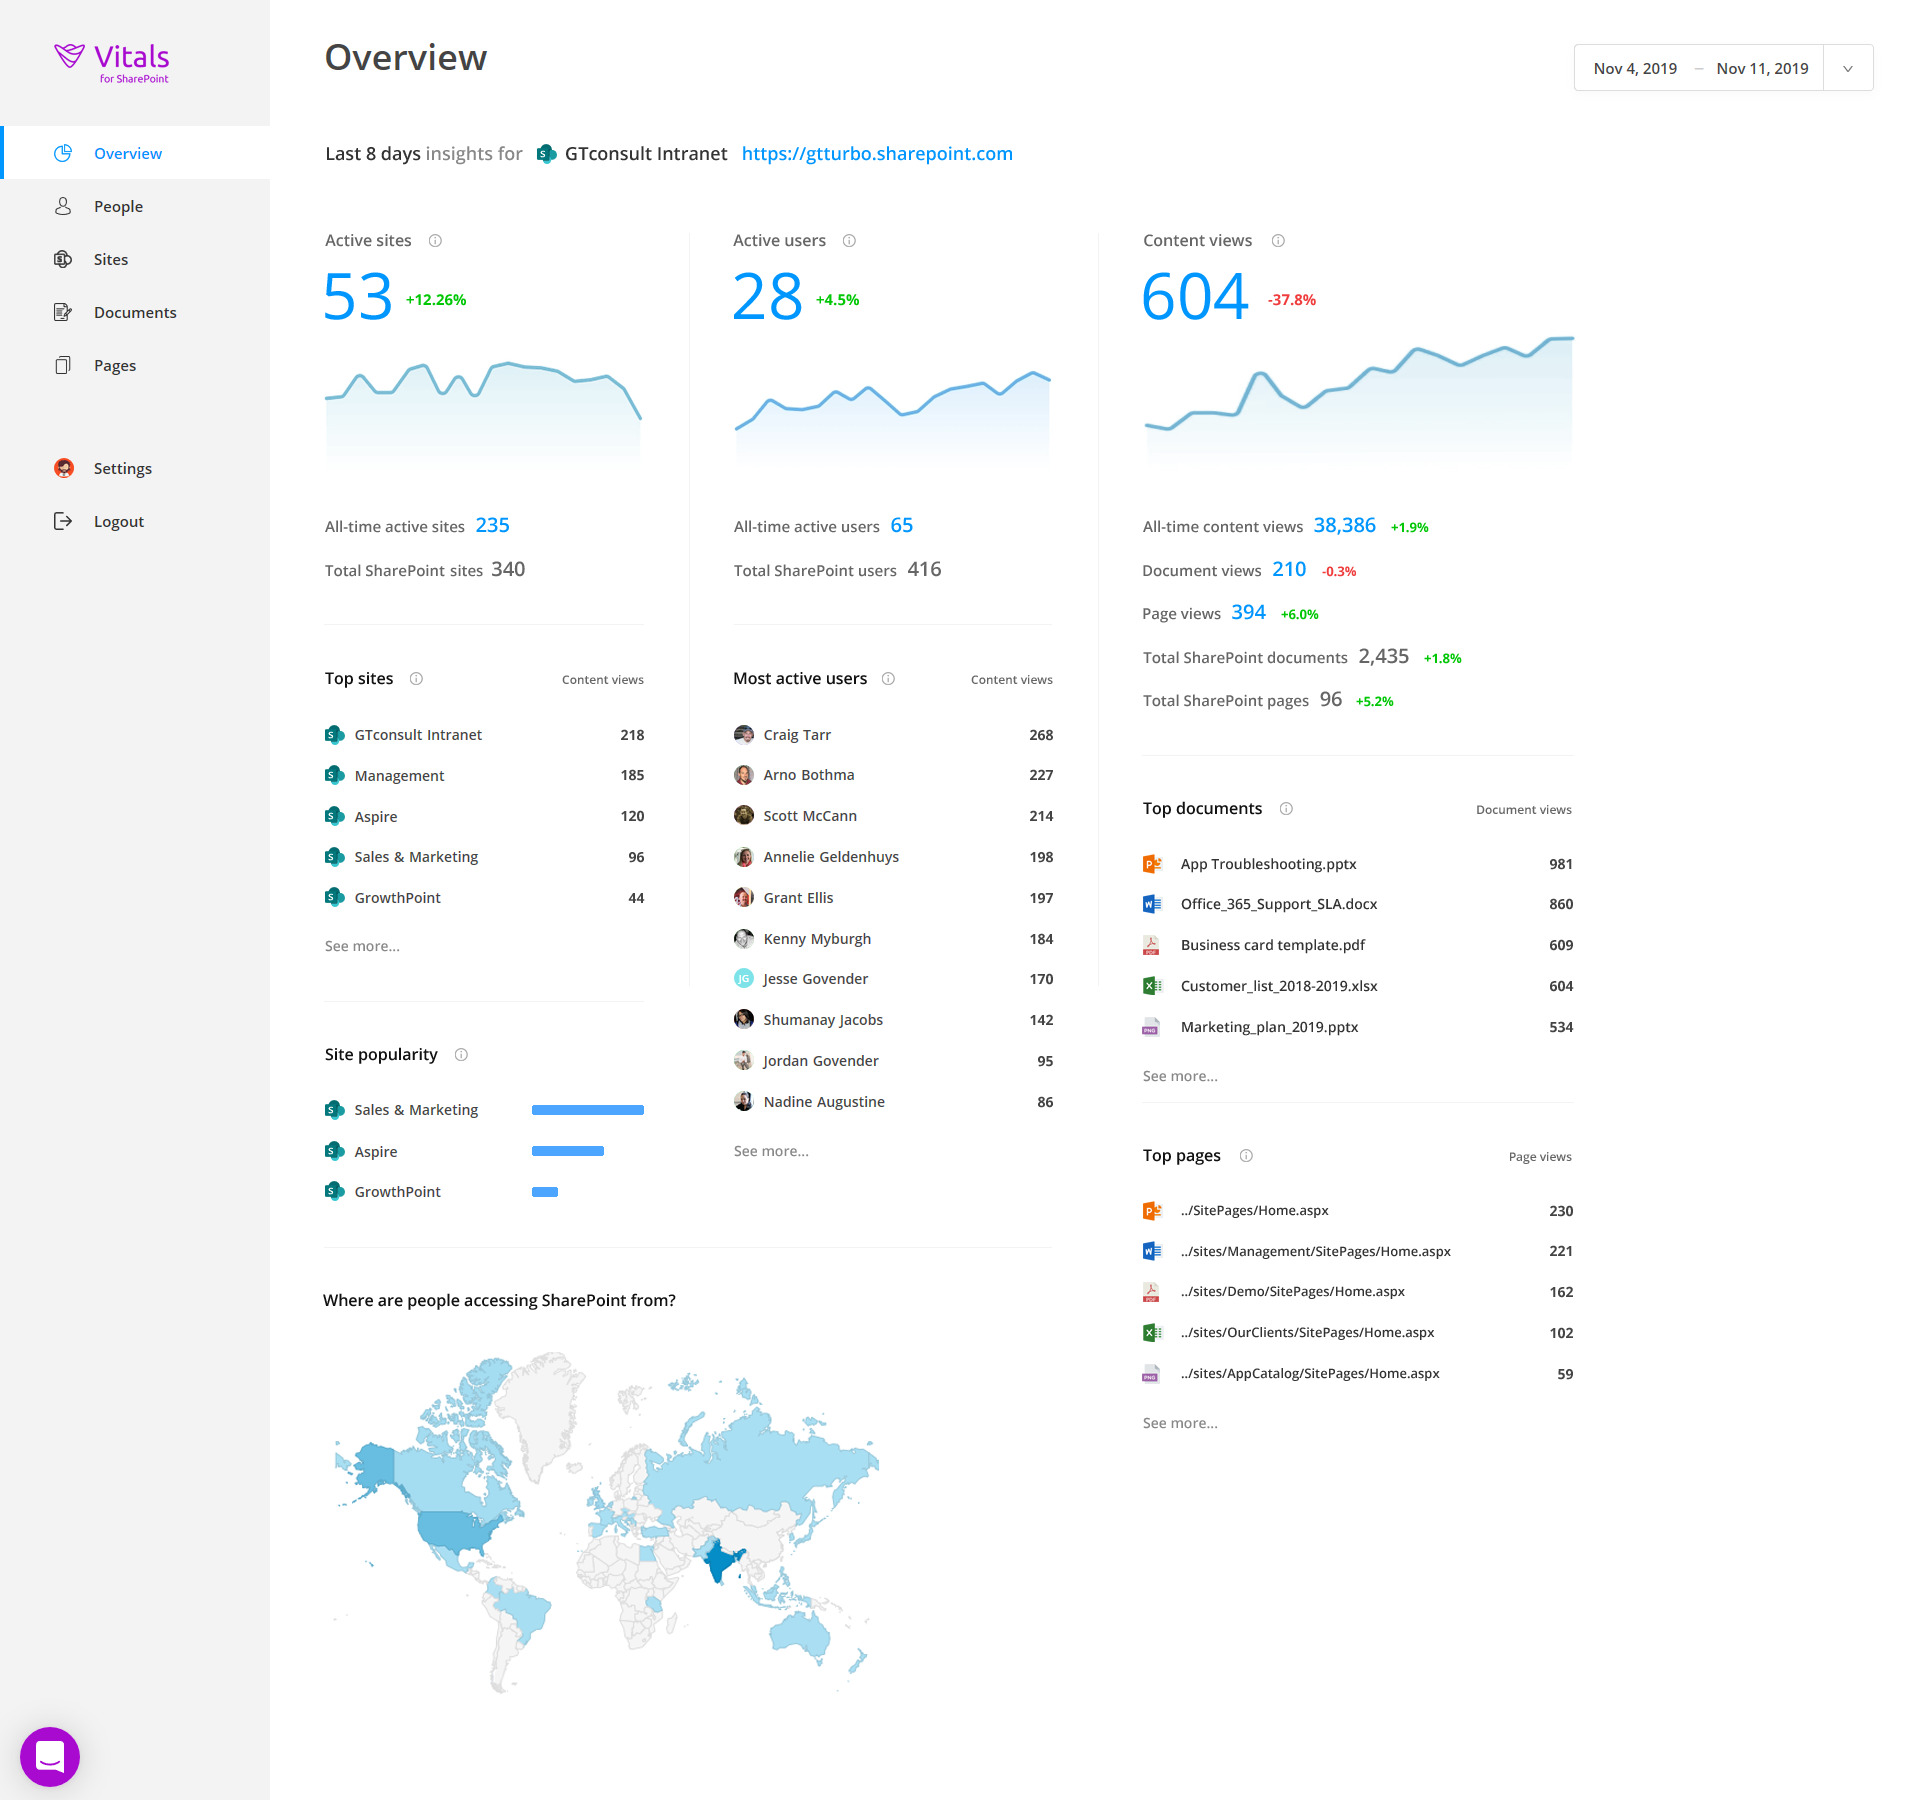Click the Documents icon in sidebar
1915x1800 pixels.
tap(63, 312)
